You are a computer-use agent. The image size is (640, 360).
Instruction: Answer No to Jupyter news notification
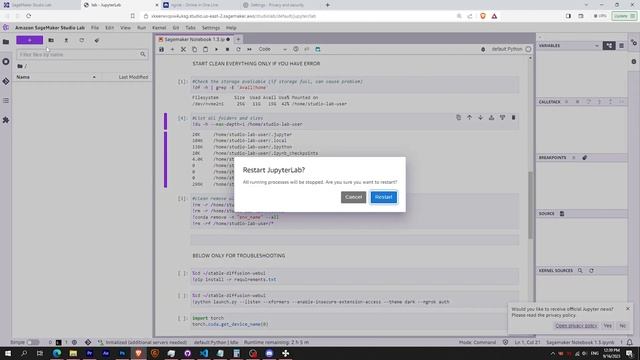[622, 326]
